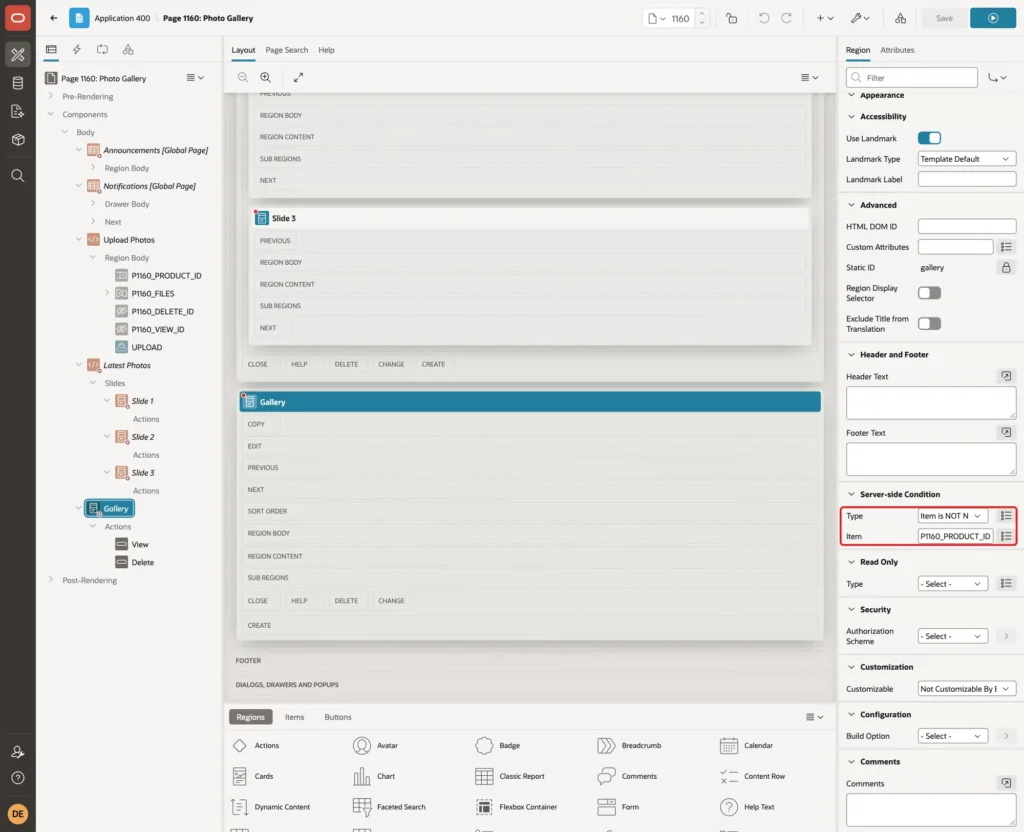
Task: Expand the Post-Rendering tree node
Action: [x=50, y=579]
